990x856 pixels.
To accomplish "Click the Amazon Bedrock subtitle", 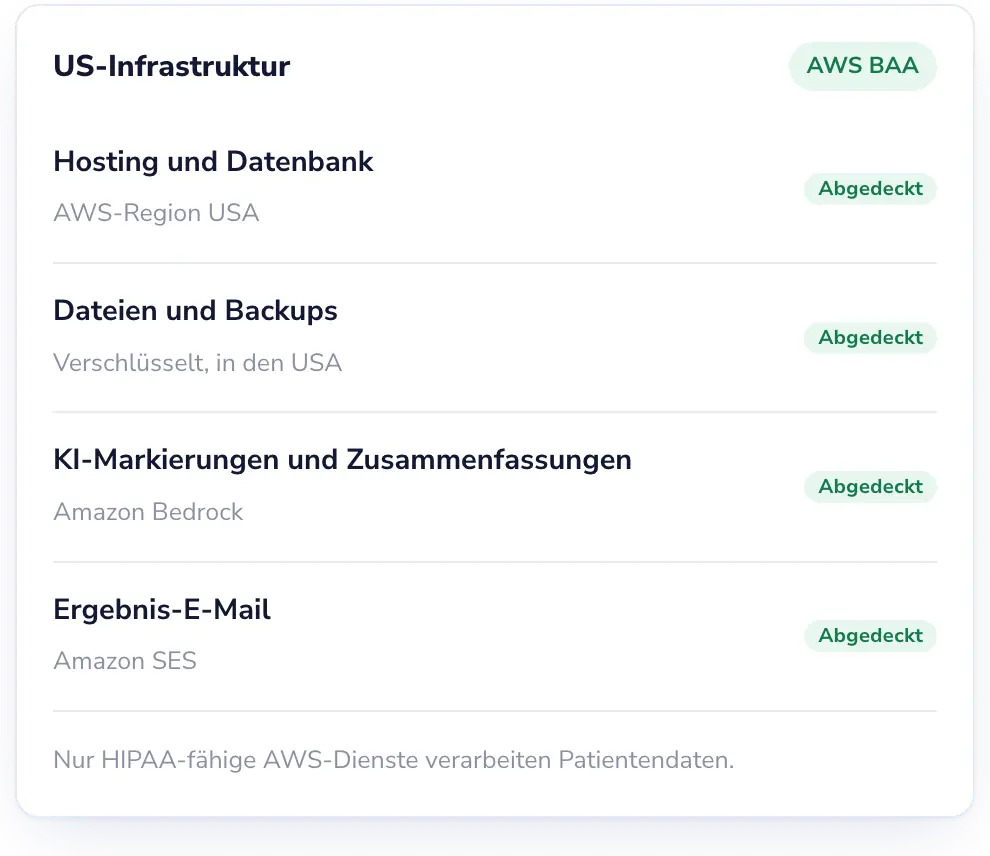I will [x=148, y=511].
